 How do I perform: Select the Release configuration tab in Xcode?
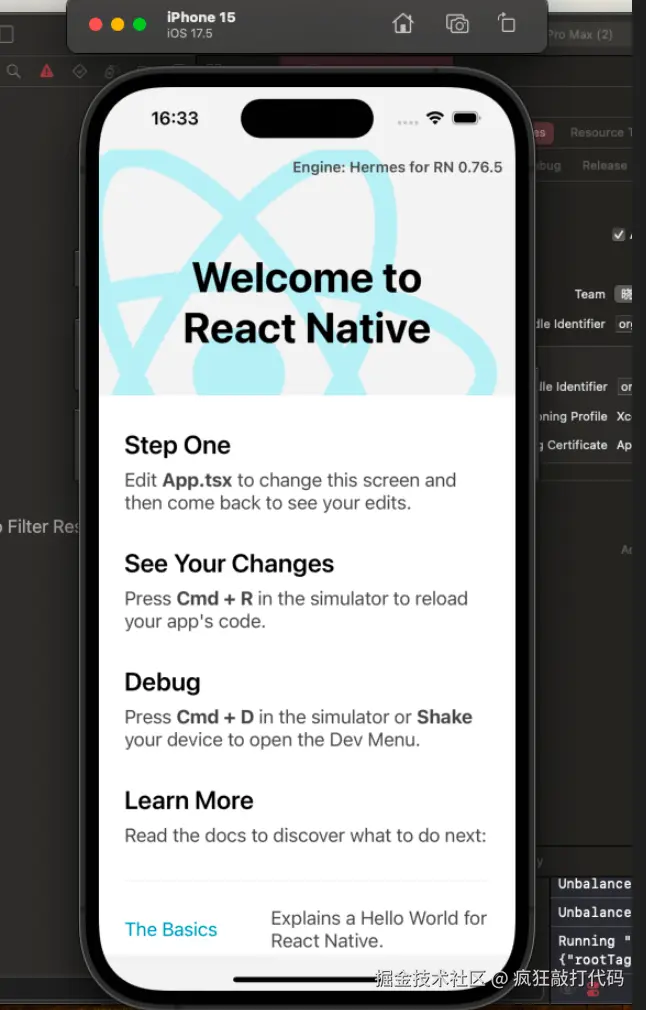(x=604, y=166)
